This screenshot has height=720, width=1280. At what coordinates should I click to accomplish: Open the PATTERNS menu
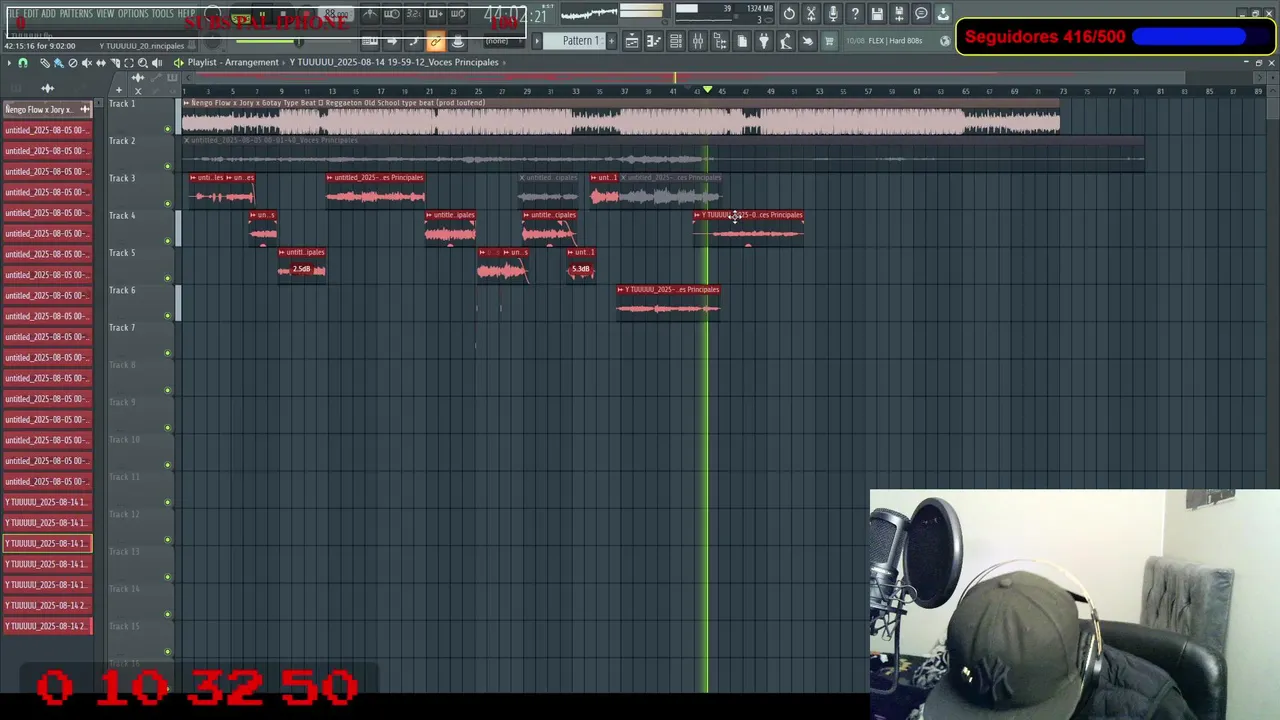pyautogui.click(x=76, y=13)
